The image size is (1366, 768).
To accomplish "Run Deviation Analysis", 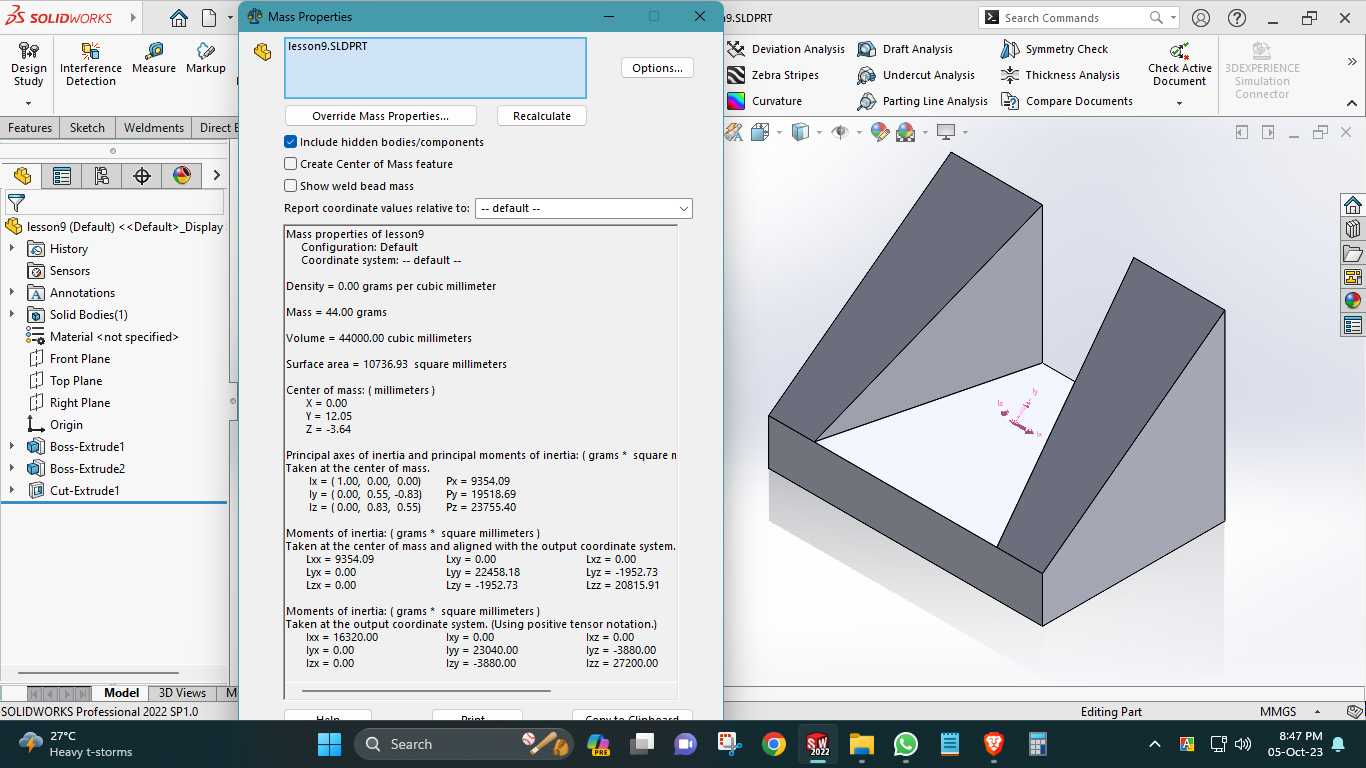I will [x=786, y=49].
